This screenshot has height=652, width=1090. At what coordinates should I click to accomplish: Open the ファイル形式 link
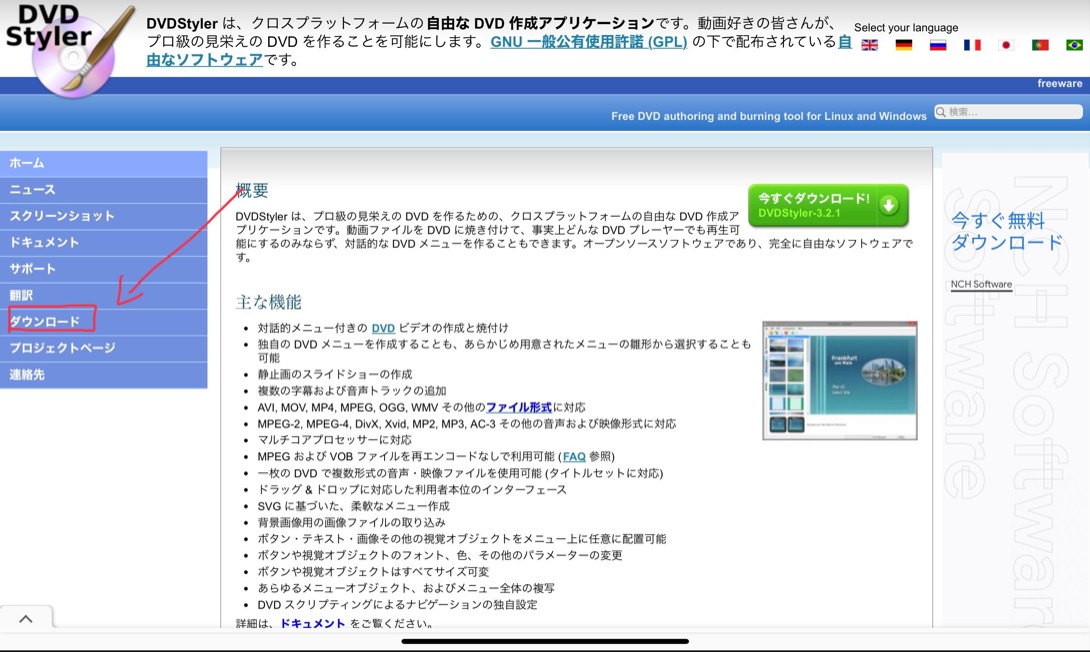point(519,407)
